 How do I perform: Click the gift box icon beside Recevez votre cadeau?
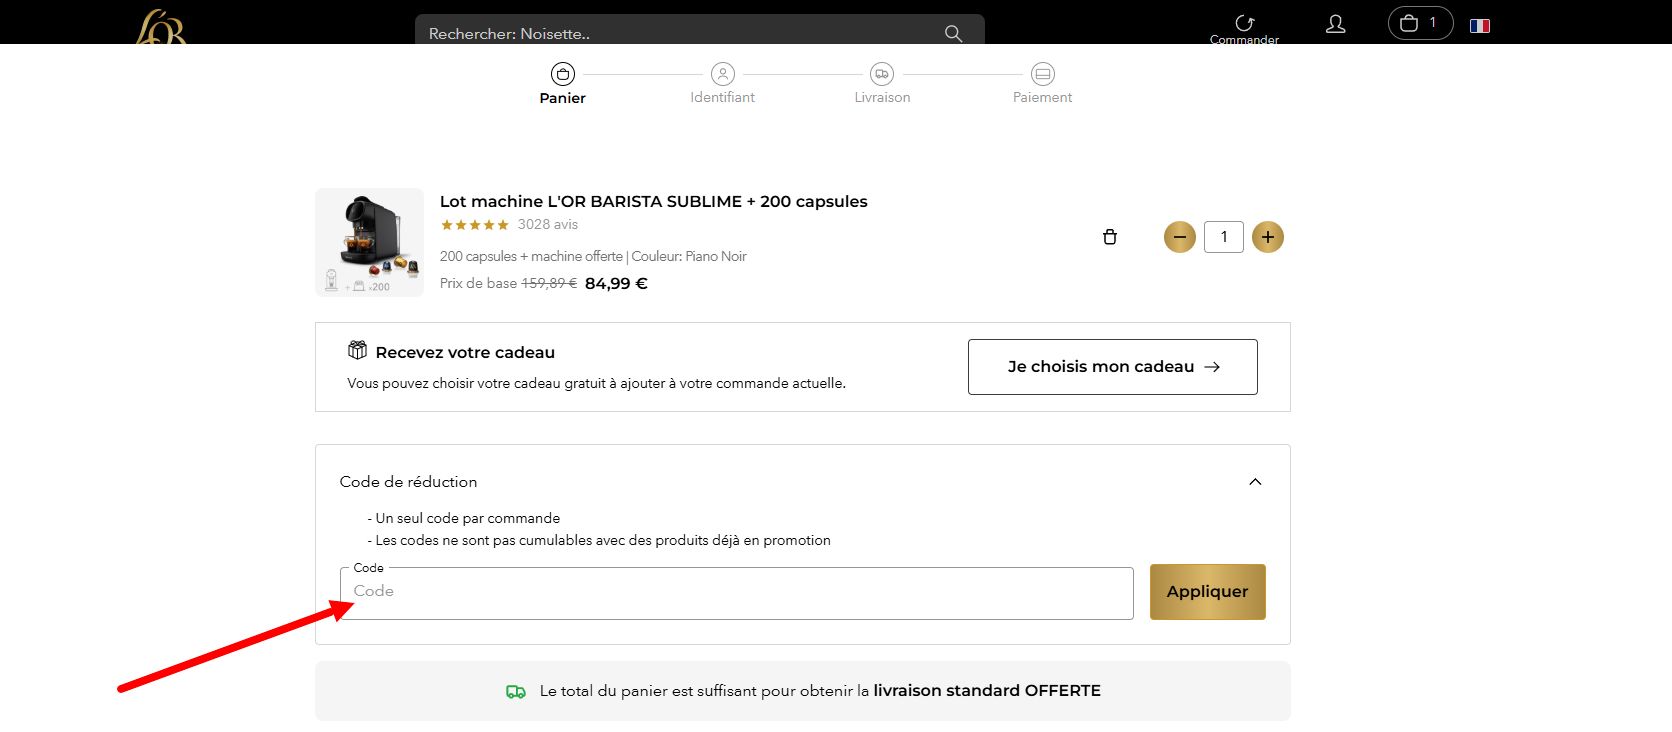coord(357,350)
